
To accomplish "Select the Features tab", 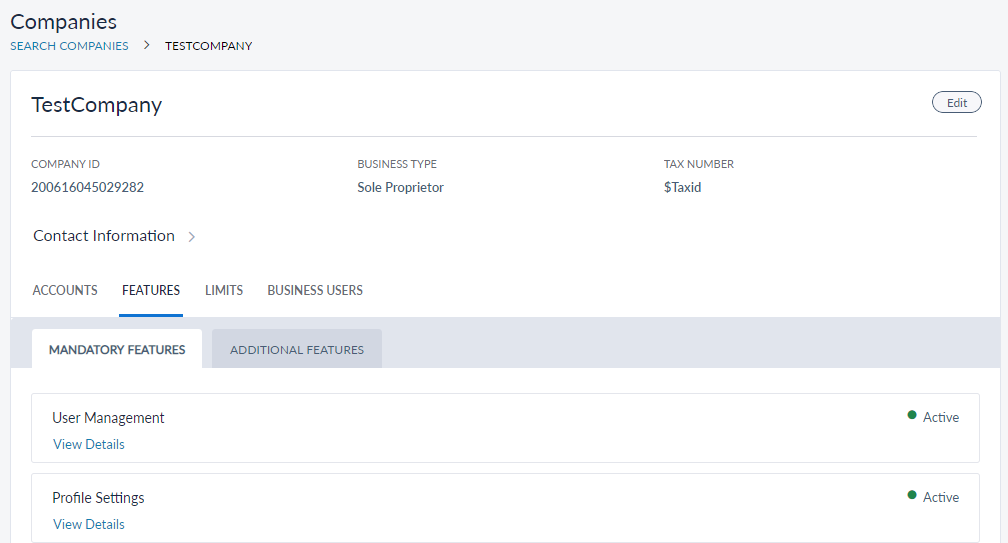I will tap(151, 291).
